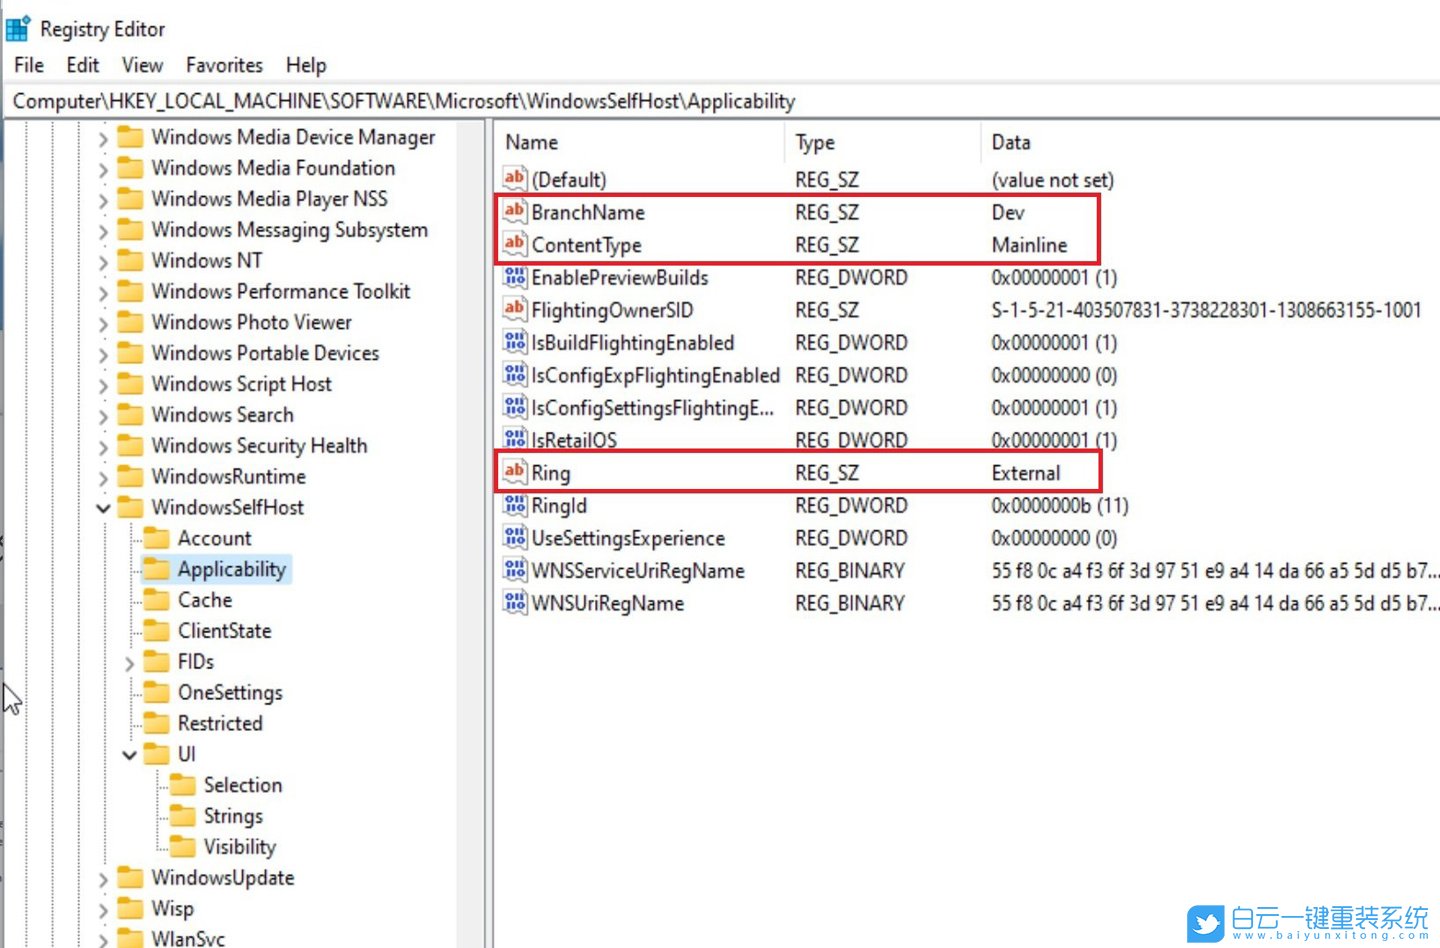
Task: Select the WNSUriRegName binary value icon
Action: click(x=514, y=603)
